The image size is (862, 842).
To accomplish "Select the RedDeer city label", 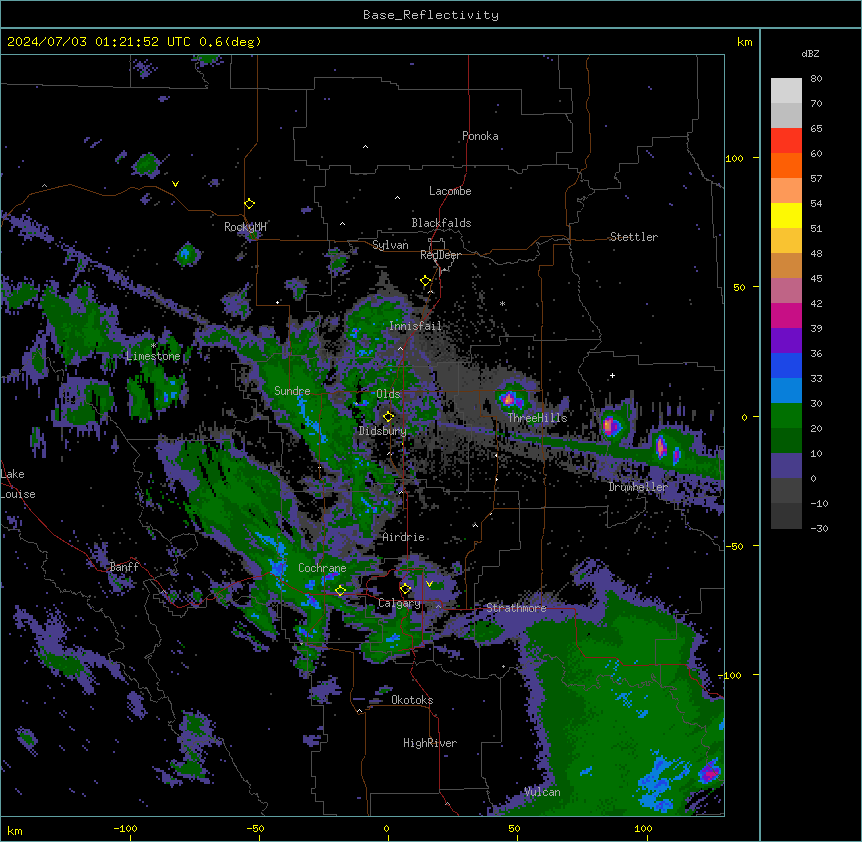I will 440,255.
